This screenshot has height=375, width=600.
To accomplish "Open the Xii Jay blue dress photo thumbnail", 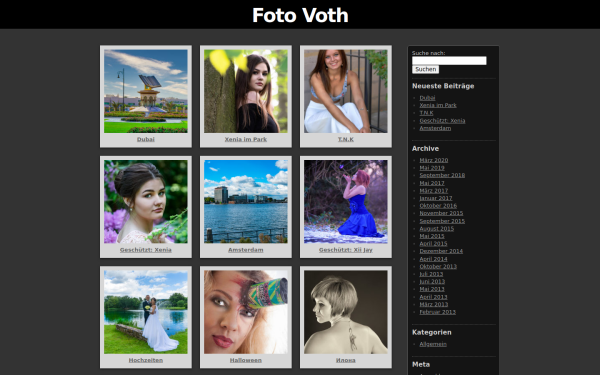I will pyautogui.click(x=346, y=202).
